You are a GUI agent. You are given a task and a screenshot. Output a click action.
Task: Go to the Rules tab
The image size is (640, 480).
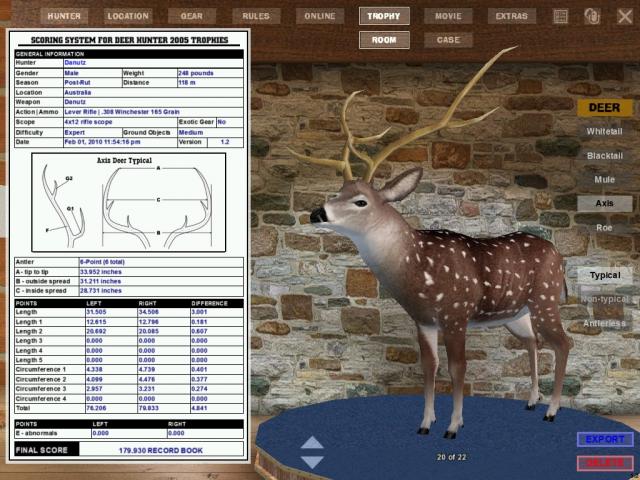coord(256,16)
